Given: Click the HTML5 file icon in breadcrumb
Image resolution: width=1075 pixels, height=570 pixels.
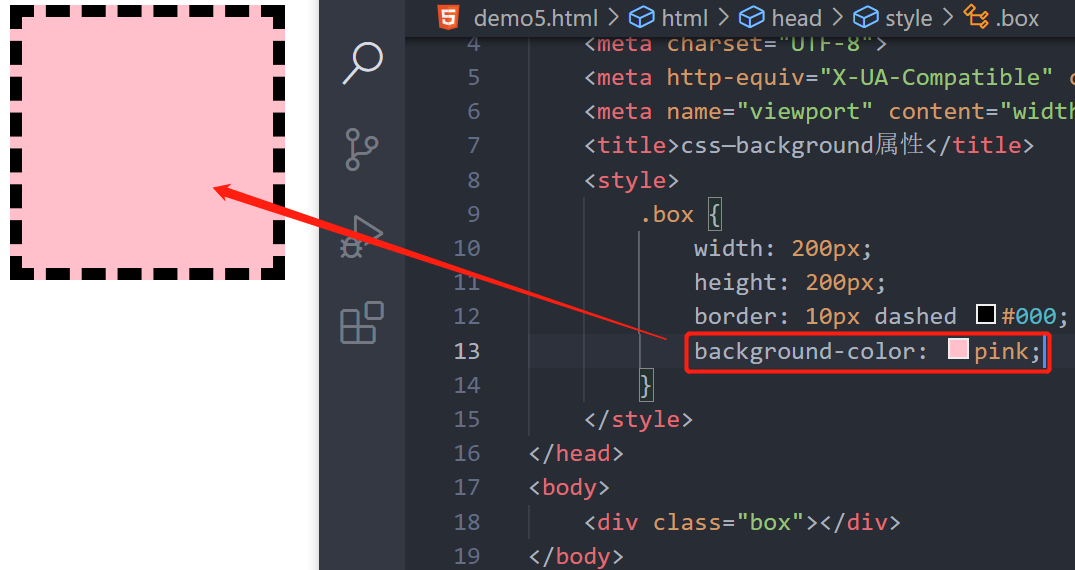Looking at the screenshot, I should [x=448, y=17].
